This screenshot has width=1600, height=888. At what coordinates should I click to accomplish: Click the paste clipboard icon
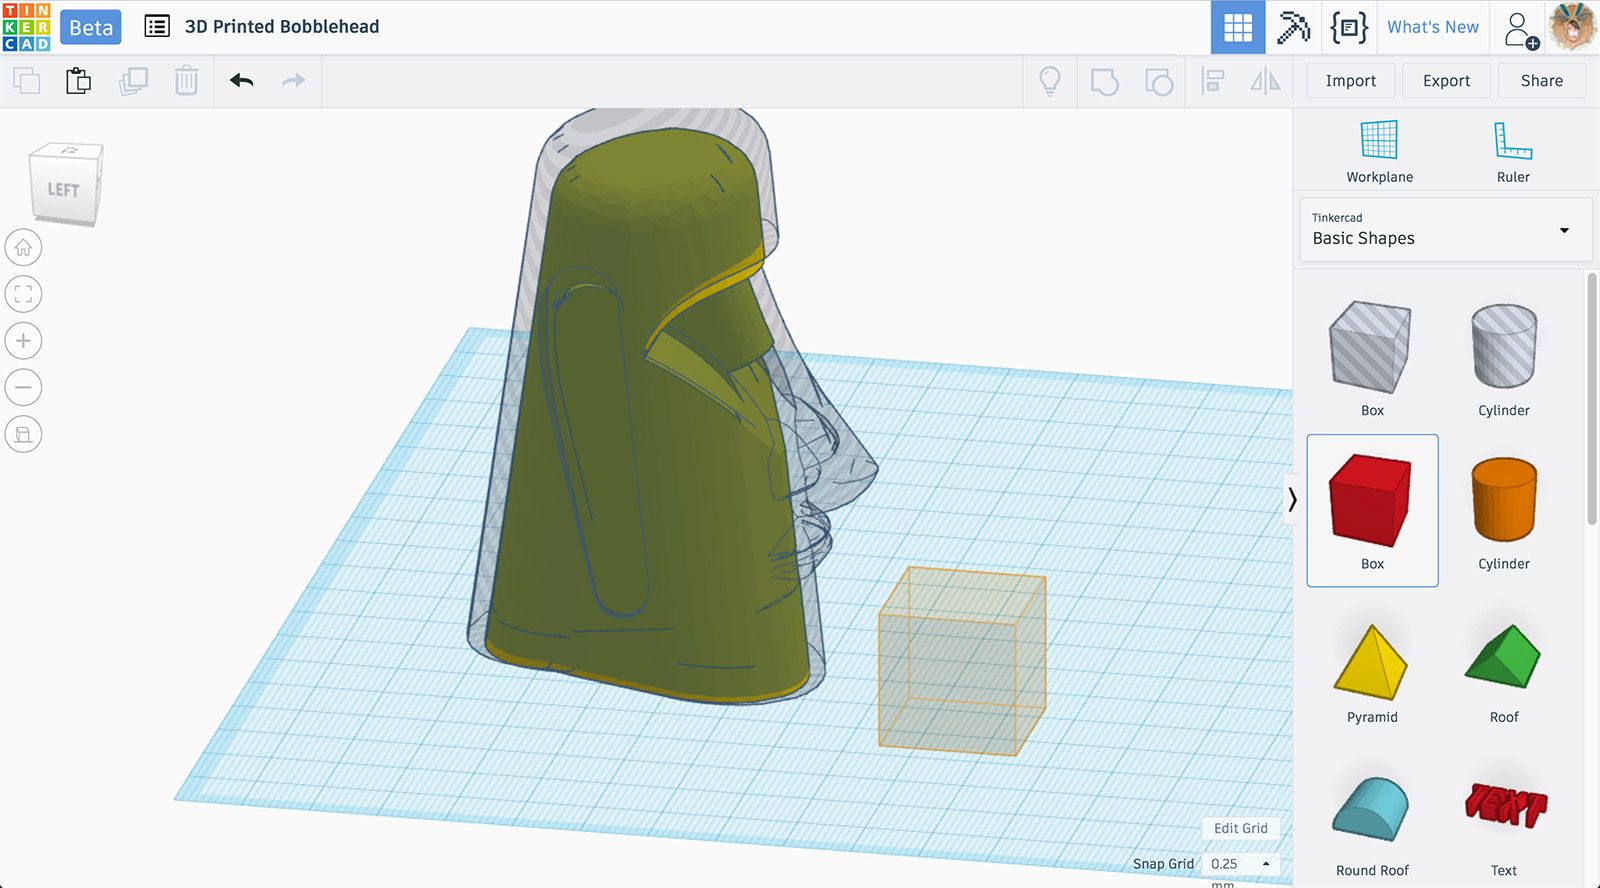pos(78,81)
